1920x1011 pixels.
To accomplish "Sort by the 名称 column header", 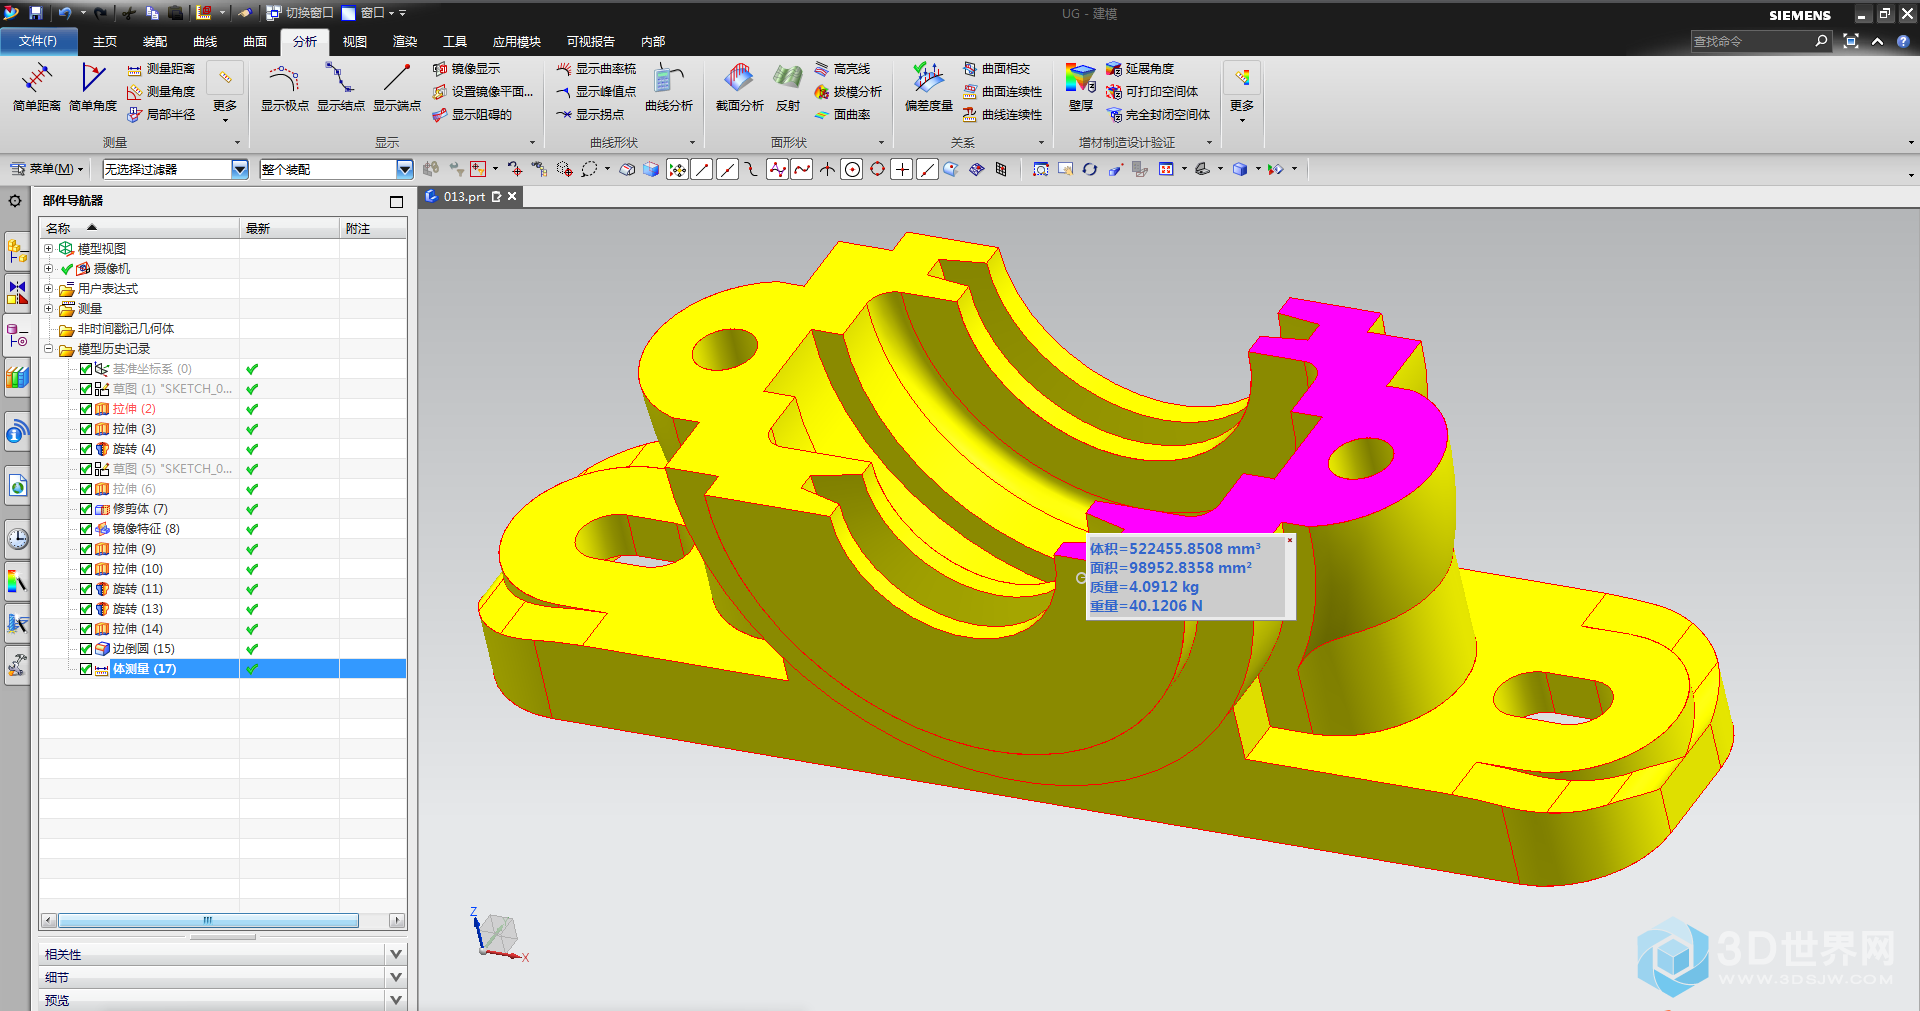I will coord(139,228).
